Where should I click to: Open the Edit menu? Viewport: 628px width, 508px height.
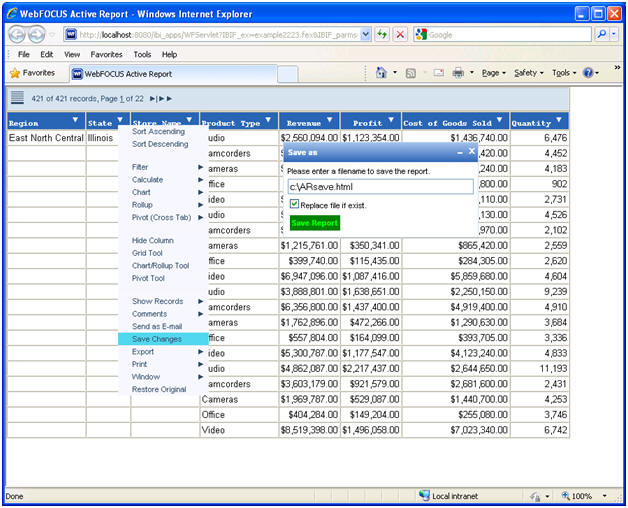click(46, 54)
